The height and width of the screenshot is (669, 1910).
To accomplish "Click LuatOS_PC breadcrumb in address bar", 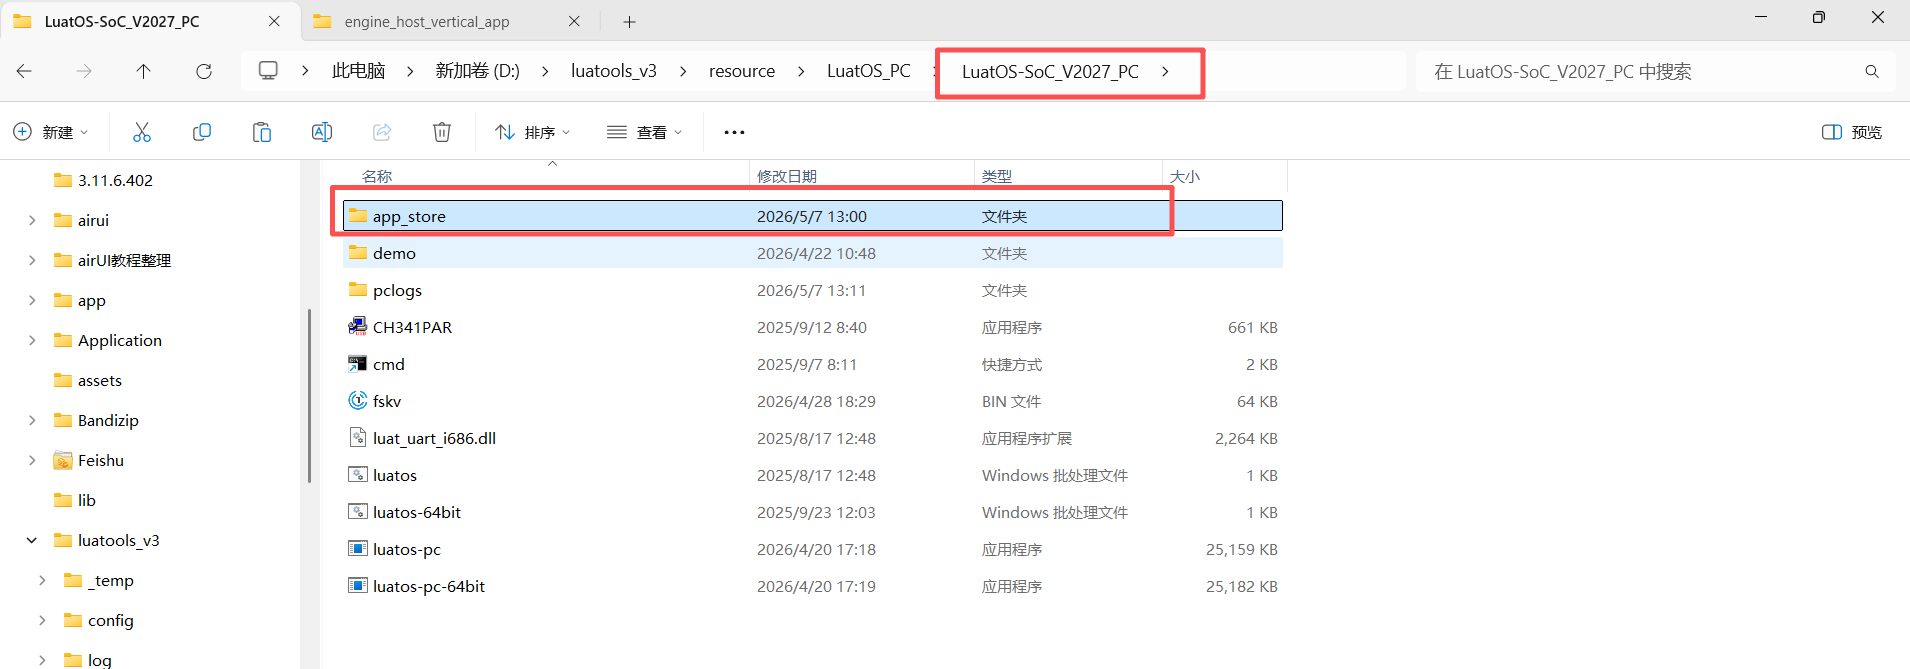I will 869,71.
